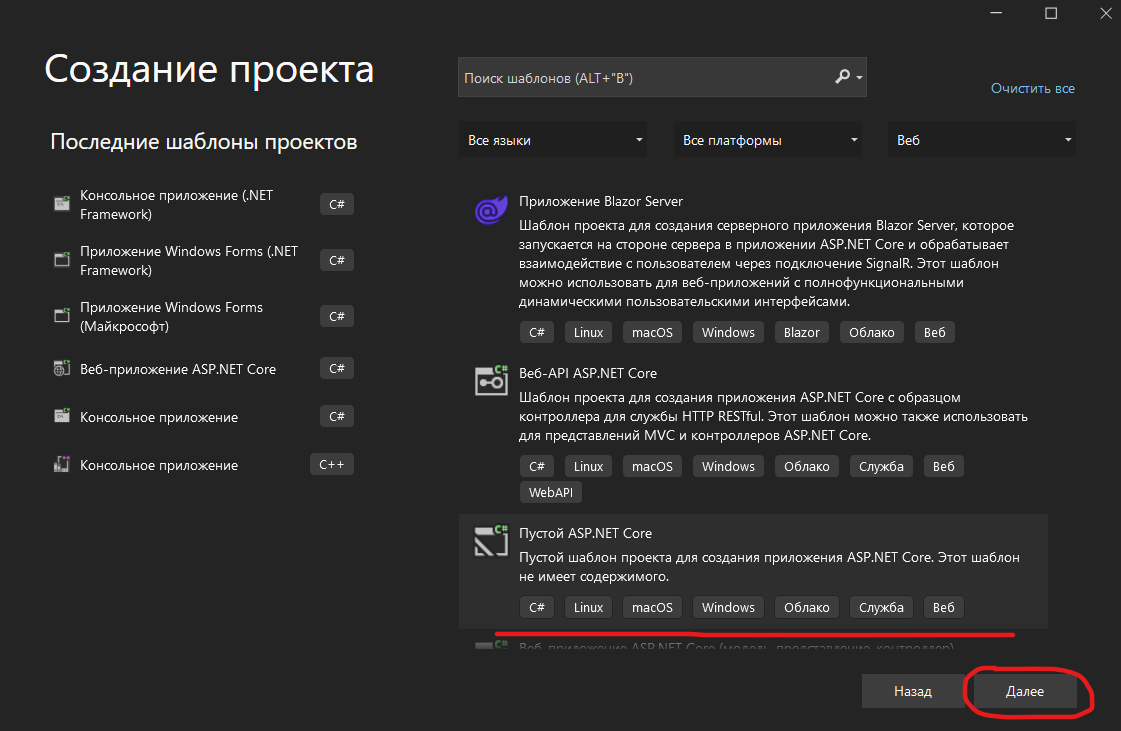Image resolution: width=1121 pixels, height=731 pixels.
Task: Open recent Веб-приложение ASP.NET Core template
Action: [x=204, y=369]
